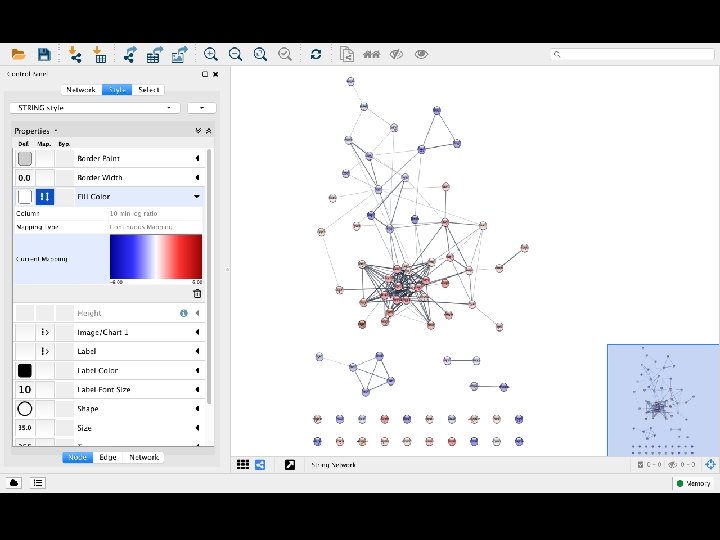720x540 pixels.
Task: Open the Properties dropdown menu
Action: 36,131
